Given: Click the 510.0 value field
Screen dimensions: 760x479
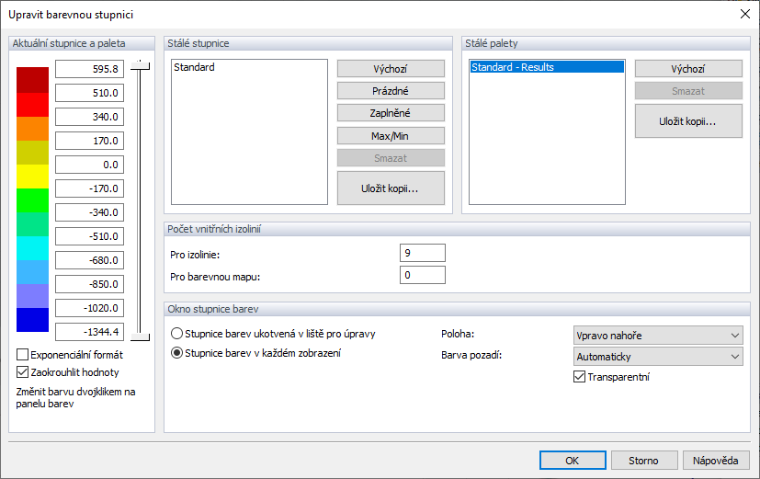Looking at the screenshot, I should [90, 93].
